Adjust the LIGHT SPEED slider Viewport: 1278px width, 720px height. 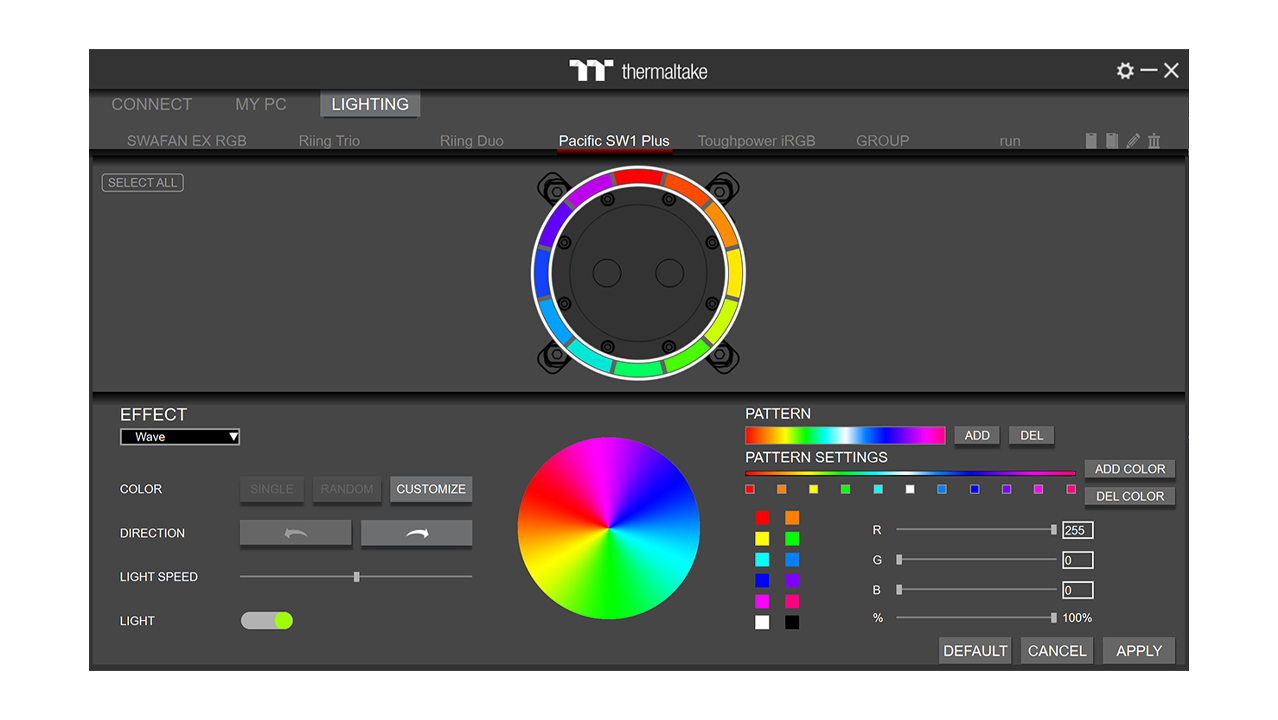tap(356, 577)
